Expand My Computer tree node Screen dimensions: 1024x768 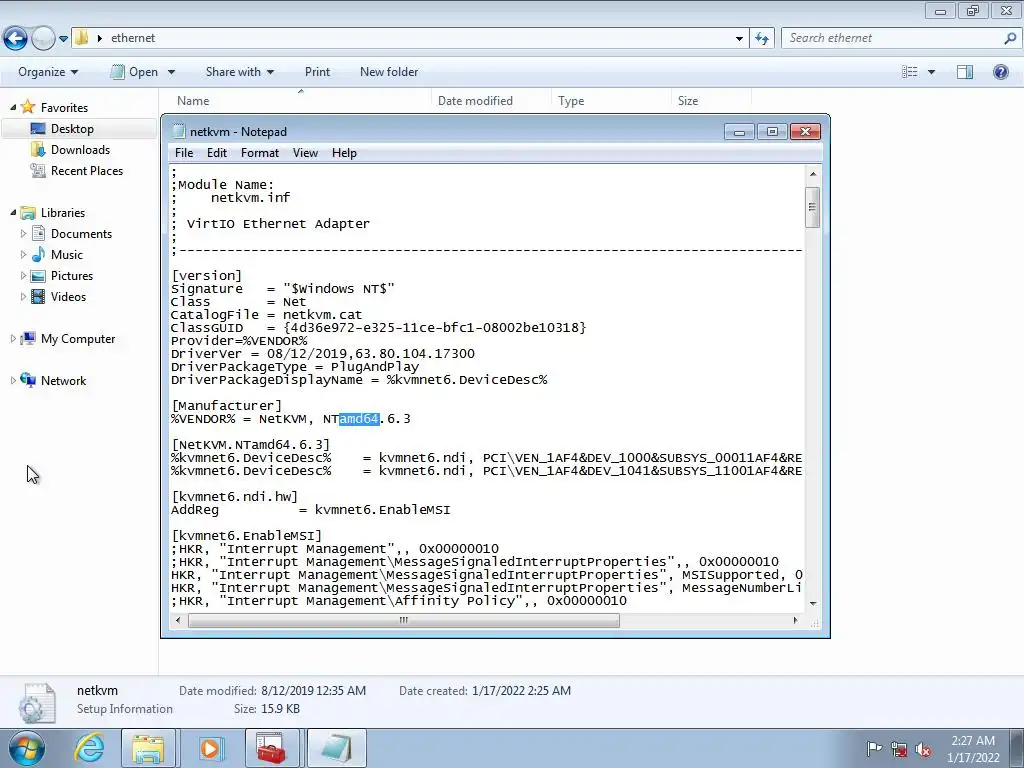click(x=13, y=338)
